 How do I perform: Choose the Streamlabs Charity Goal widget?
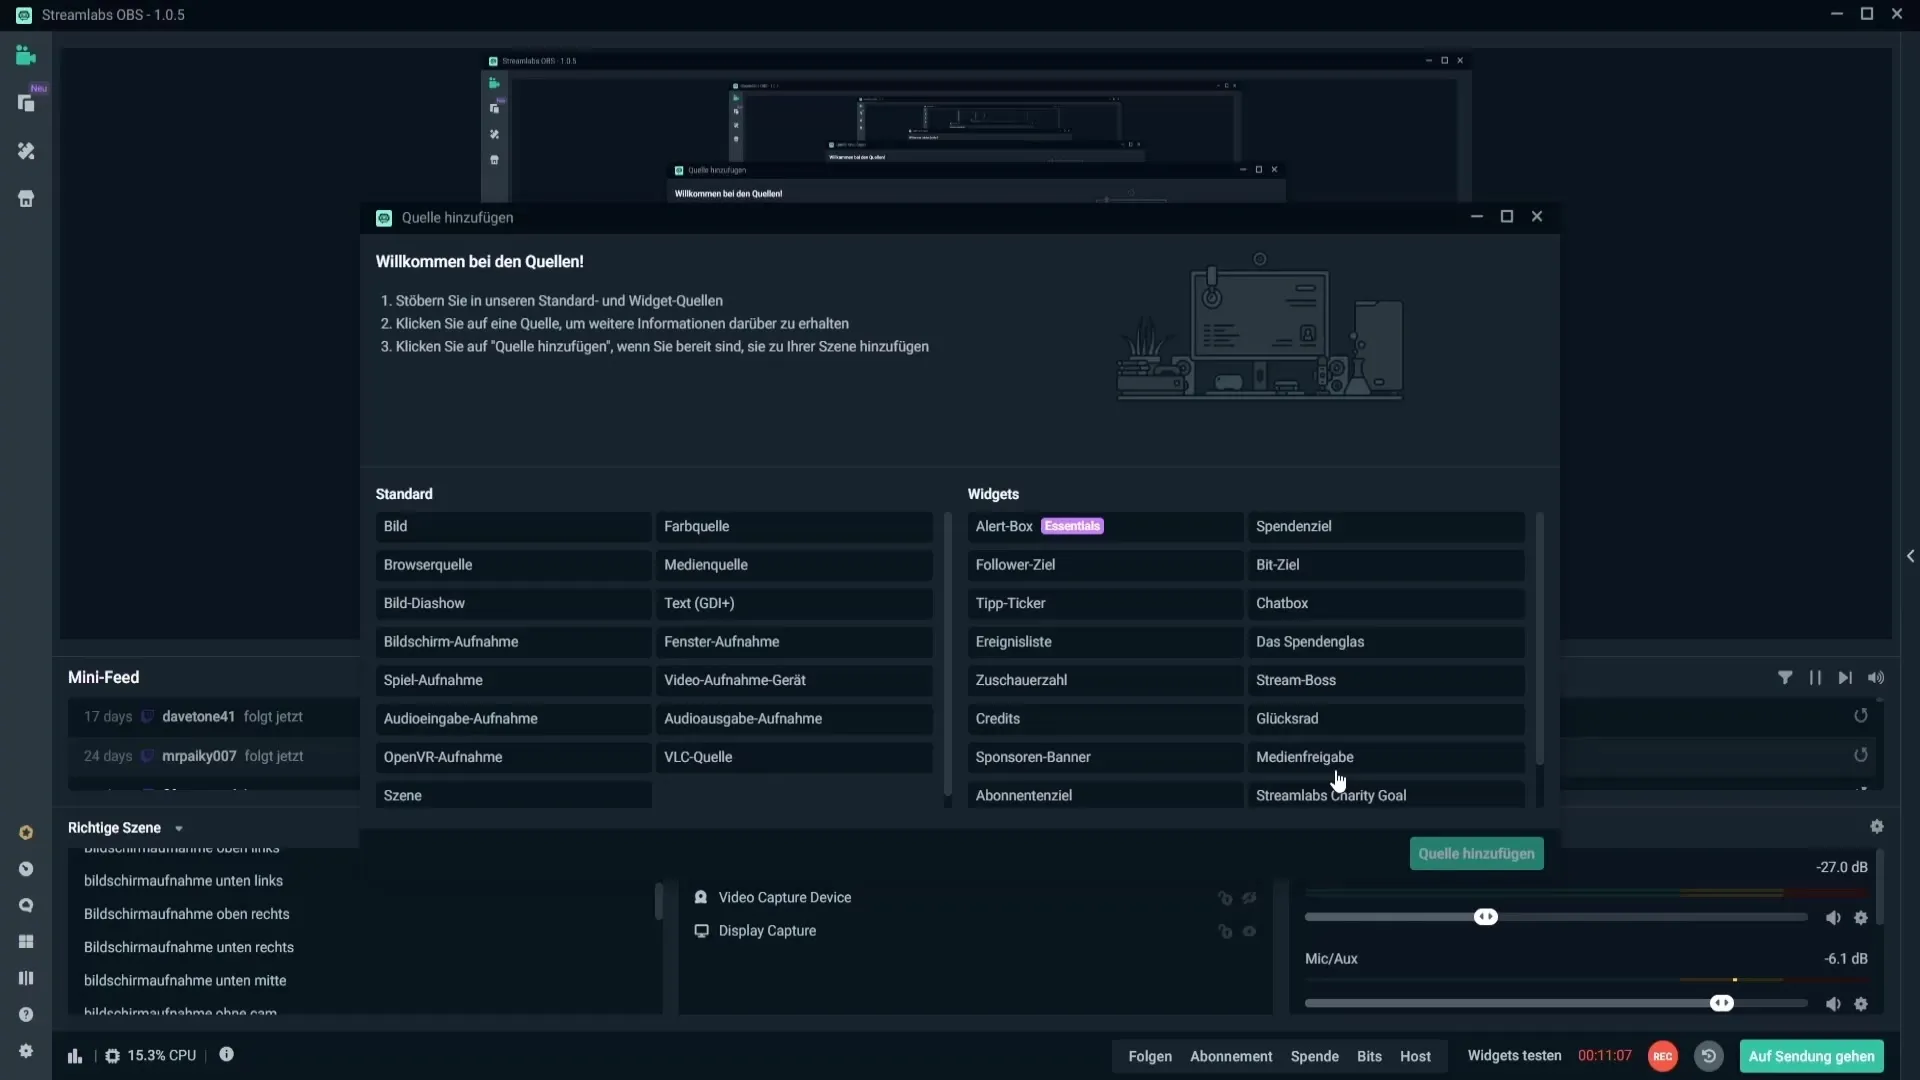pos(1386,795)
